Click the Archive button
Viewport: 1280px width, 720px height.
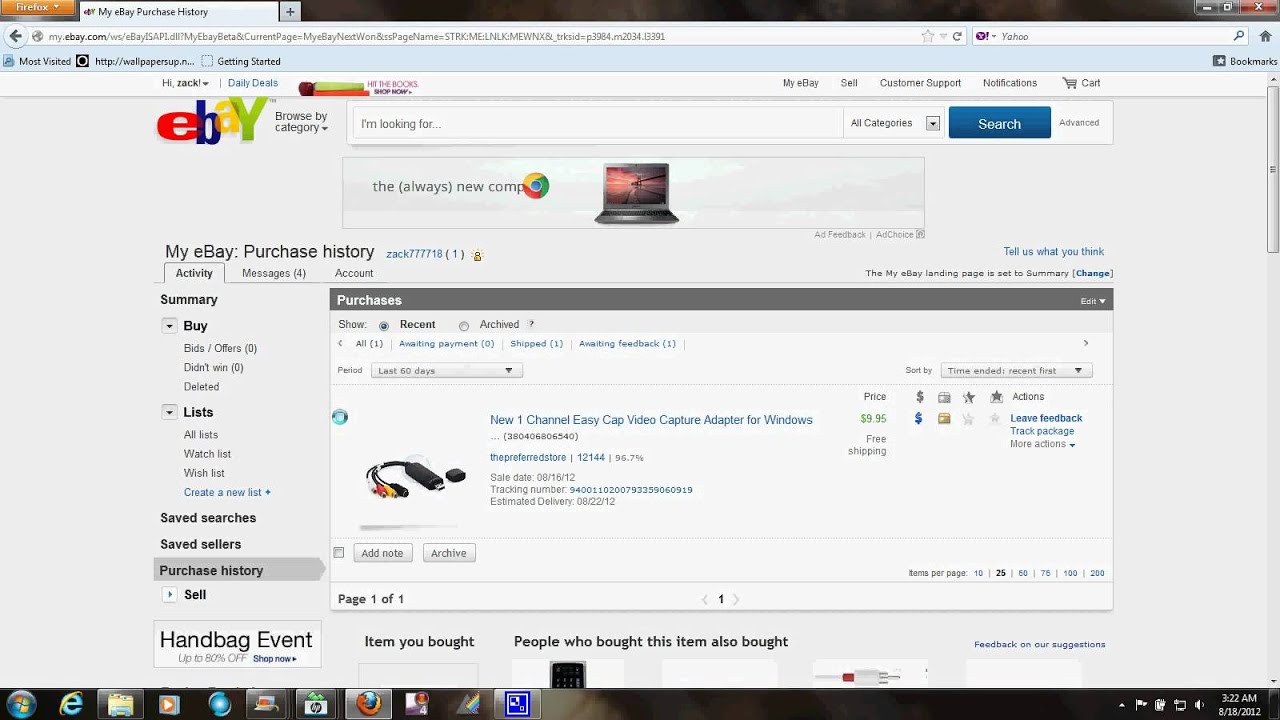click(448, 553)
